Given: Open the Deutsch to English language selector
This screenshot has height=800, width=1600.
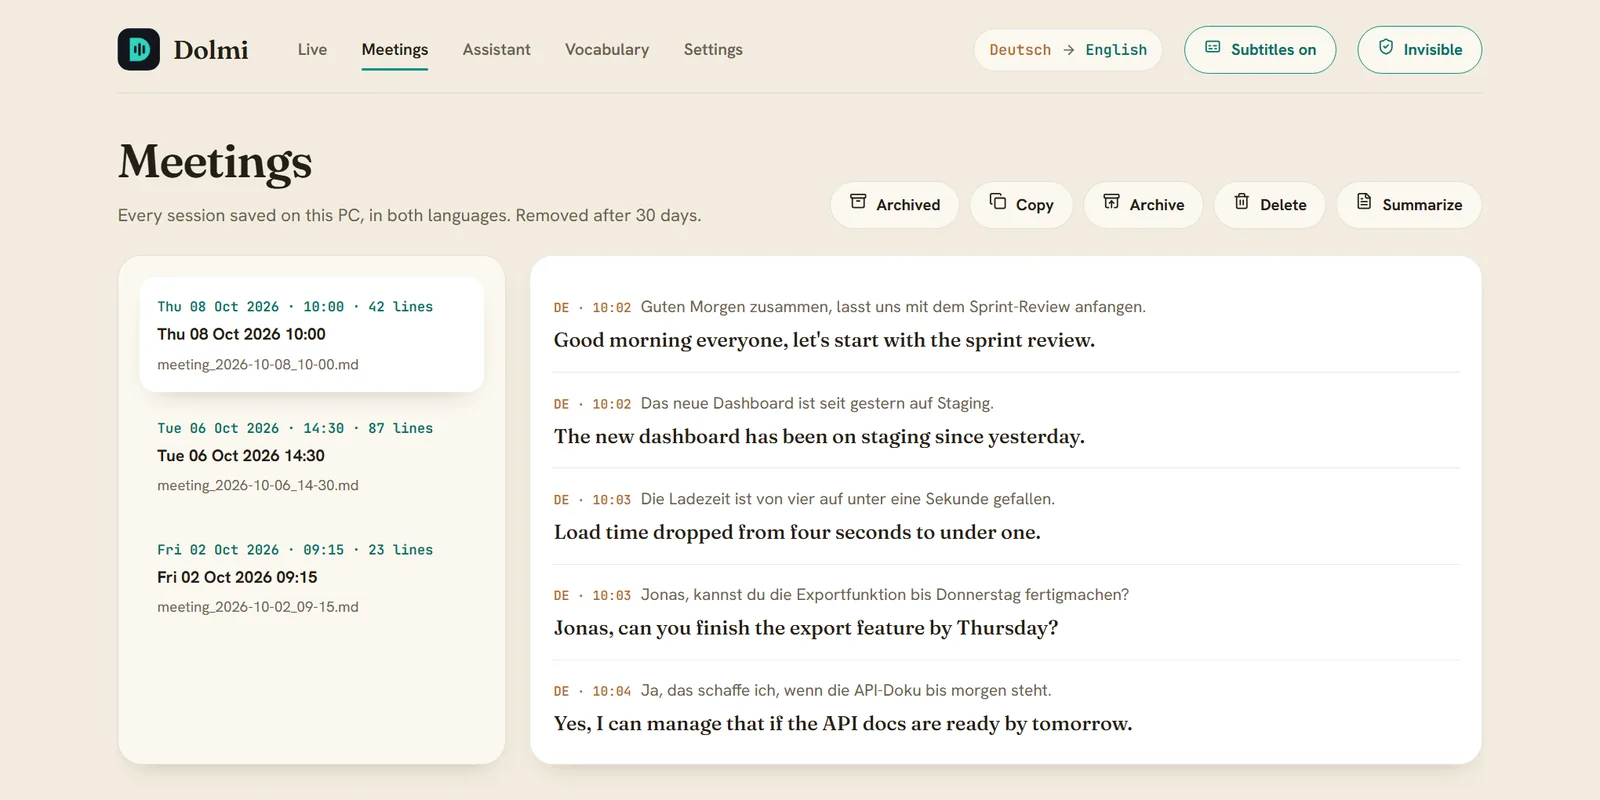Looking at the screenshot, I should [x=1068, y=50].
